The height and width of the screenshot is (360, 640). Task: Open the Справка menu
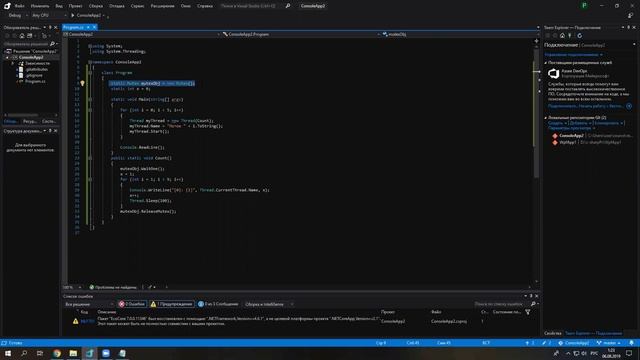[205, 6]
